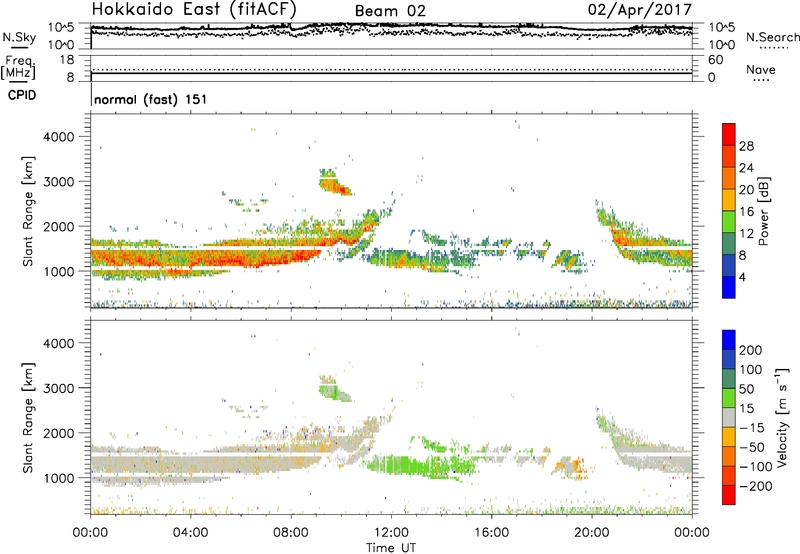800x554 pixels.
Task: Click the '-200' value on Velocity color bar
Action: tap(755, 486)
